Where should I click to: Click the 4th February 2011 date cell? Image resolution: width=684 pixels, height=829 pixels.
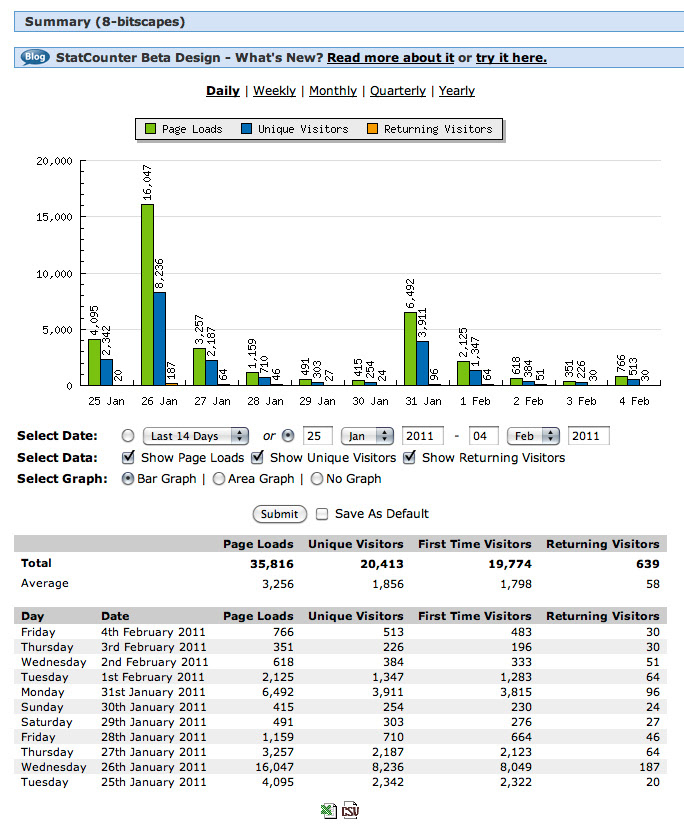click(153, 632)
